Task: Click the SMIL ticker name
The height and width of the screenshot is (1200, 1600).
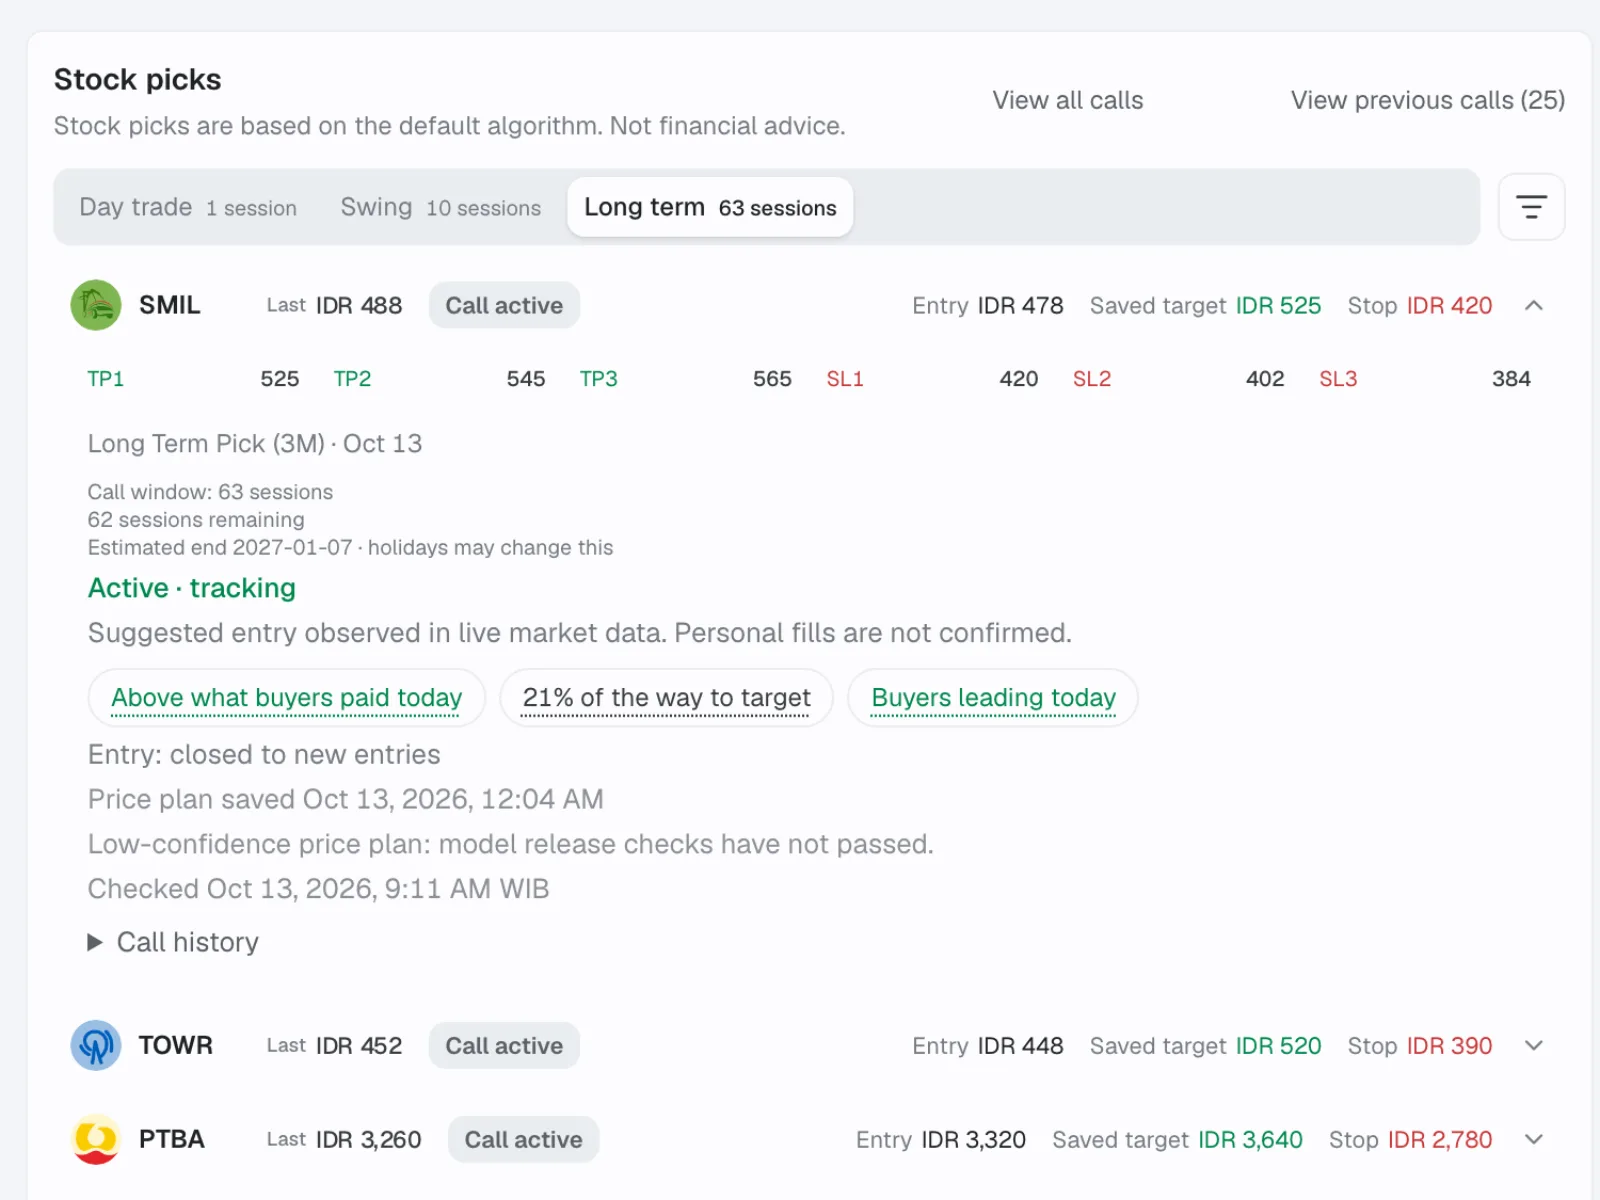Action: coord(170,305)
